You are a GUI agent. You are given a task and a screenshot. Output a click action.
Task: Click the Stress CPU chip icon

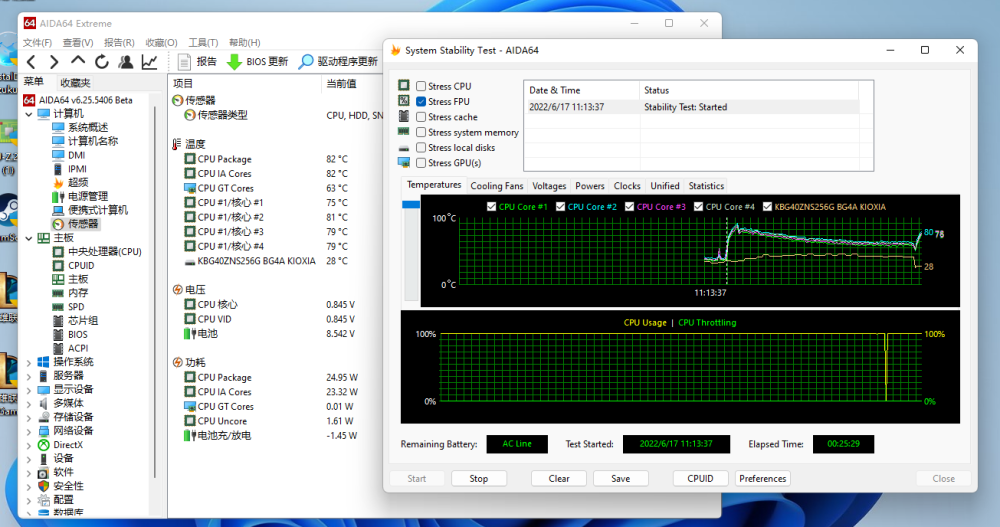pos(404,85)
